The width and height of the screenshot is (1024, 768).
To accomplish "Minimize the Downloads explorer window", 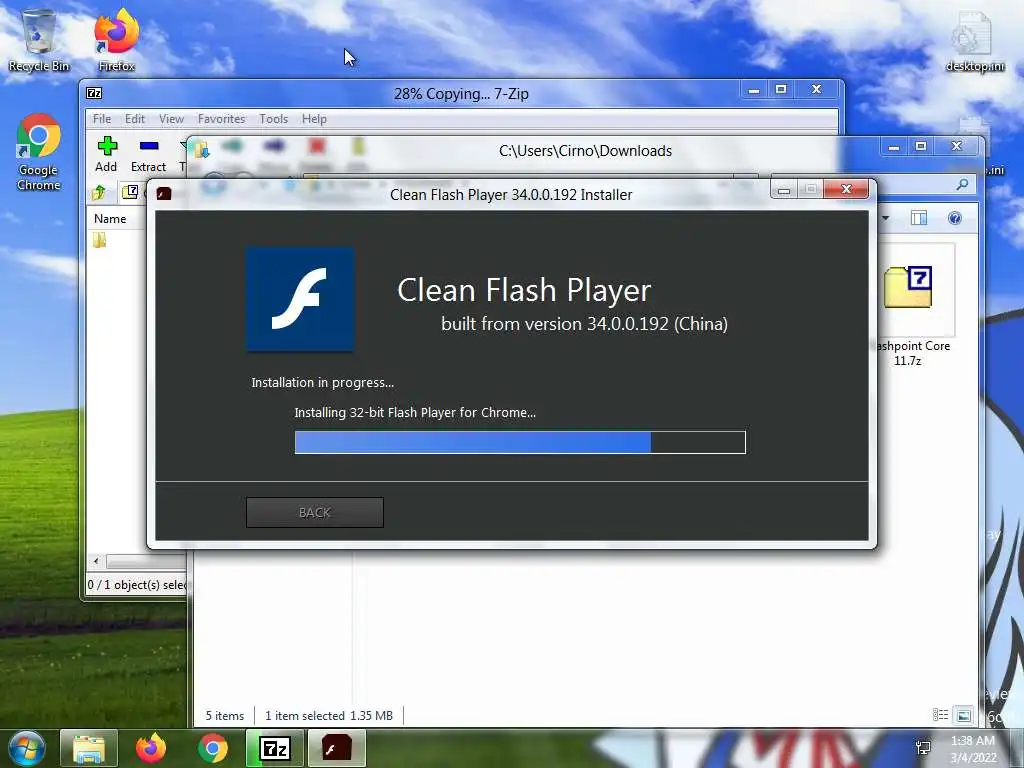I will click(894, 147).
